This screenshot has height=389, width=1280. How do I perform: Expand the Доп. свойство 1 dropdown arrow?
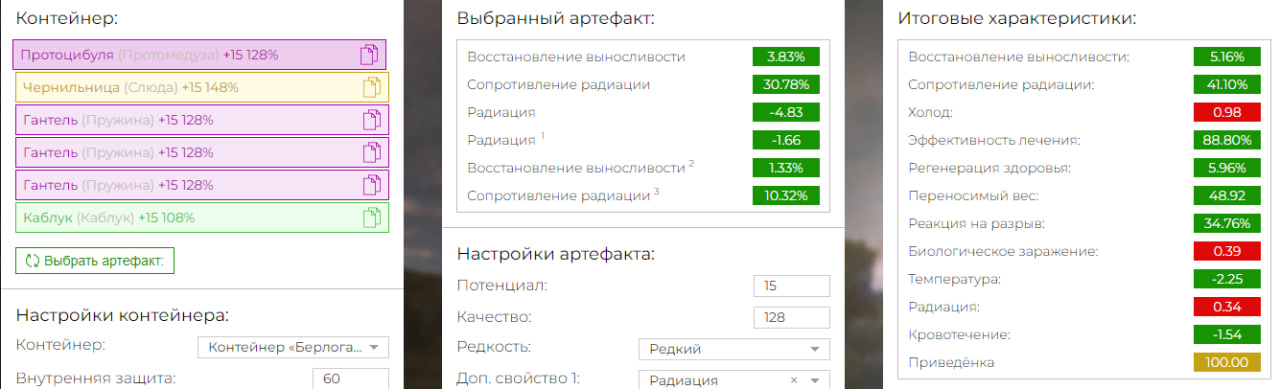tap(815, 380)
